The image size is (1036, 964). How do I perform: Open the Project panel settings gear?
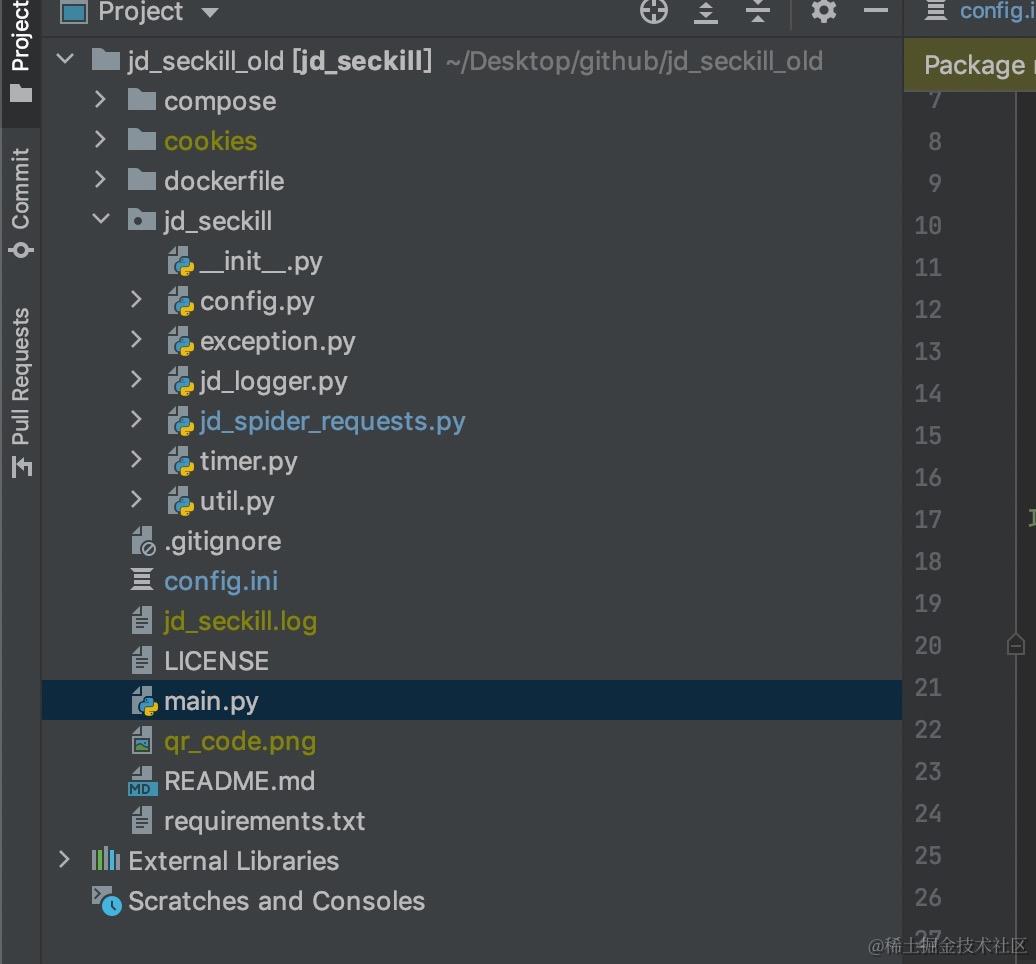tap(823, 11)
